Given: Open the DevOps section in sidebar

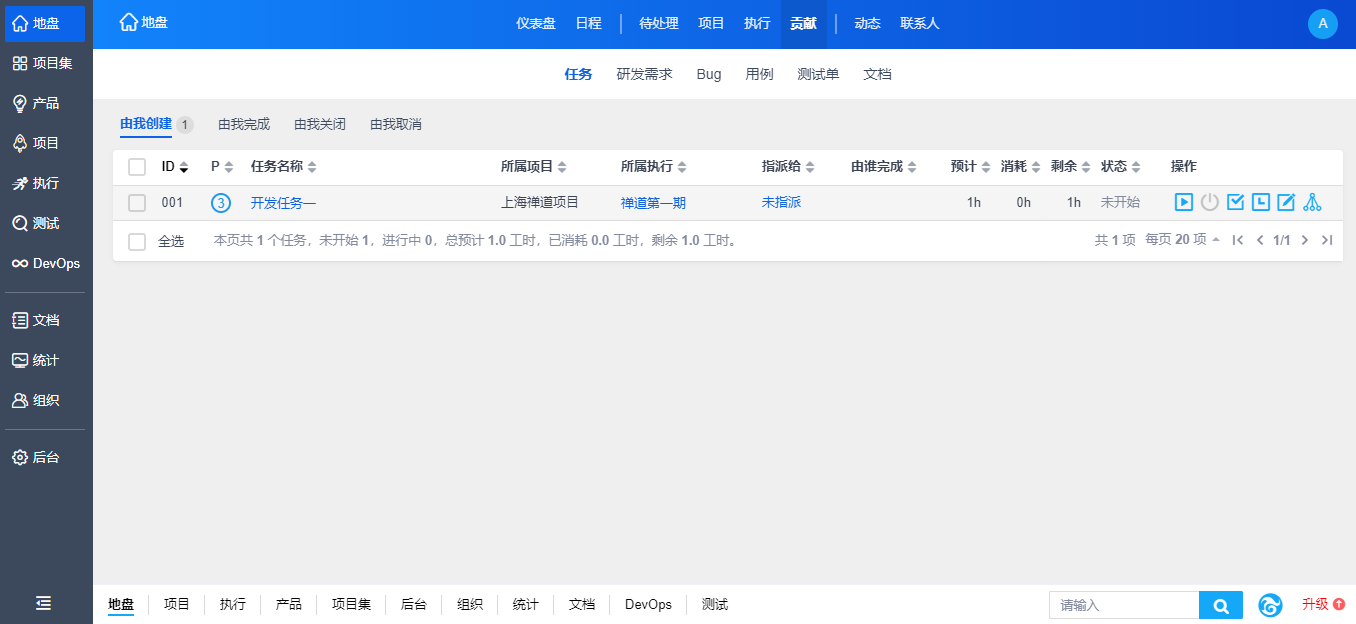Looking at the screenshot, I should pyautogui.click(x=46, y=263).
